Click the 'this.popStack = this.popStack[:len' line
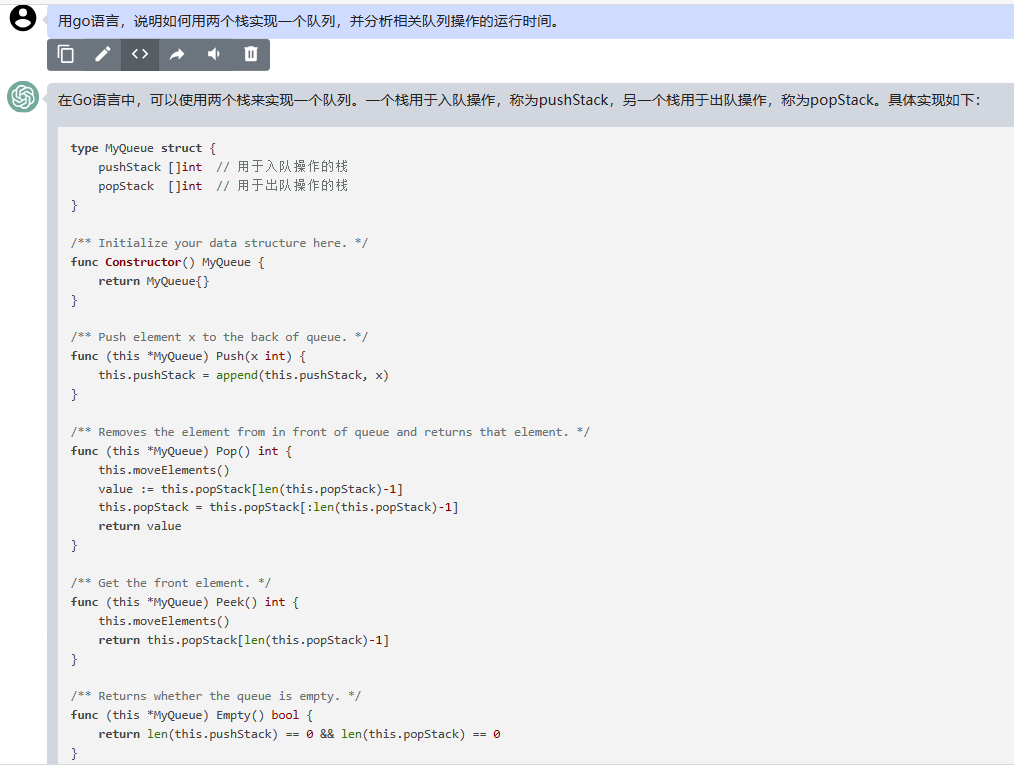This screenshot has height=765, width=1014. [x=278, y=507]
